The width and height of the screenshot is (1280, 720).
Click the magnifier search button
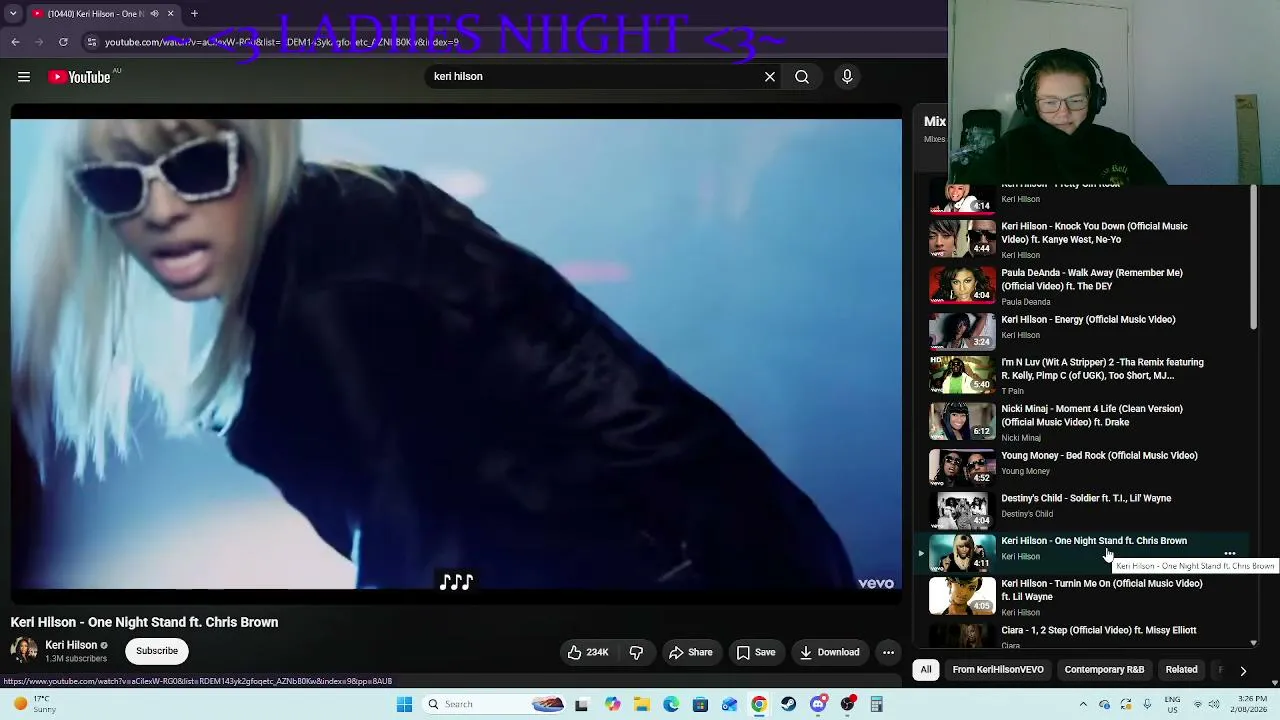pyautogui.click(x=802, y=77)
